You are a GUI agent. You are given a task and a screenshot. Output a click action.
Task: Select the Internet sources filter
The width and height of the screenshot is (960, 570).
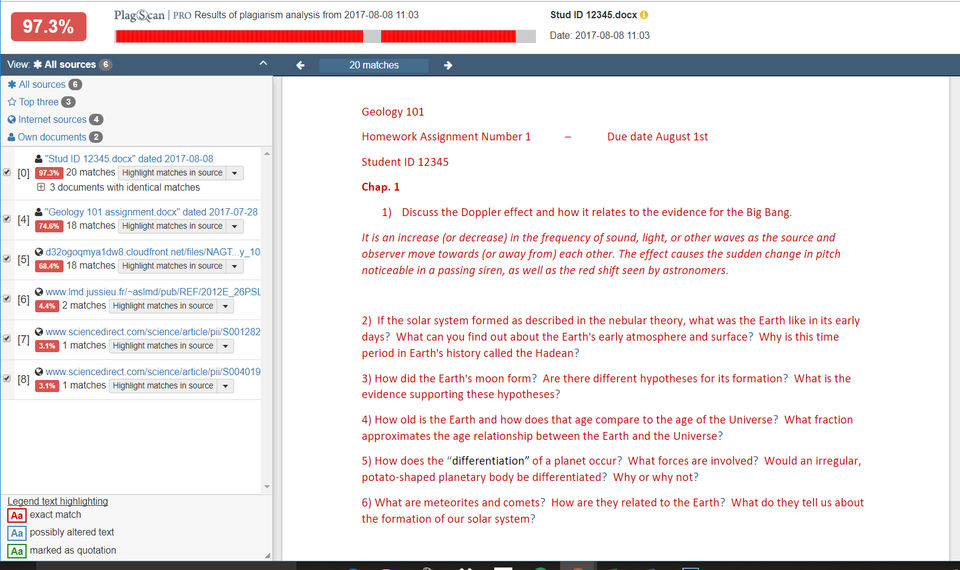55,119
